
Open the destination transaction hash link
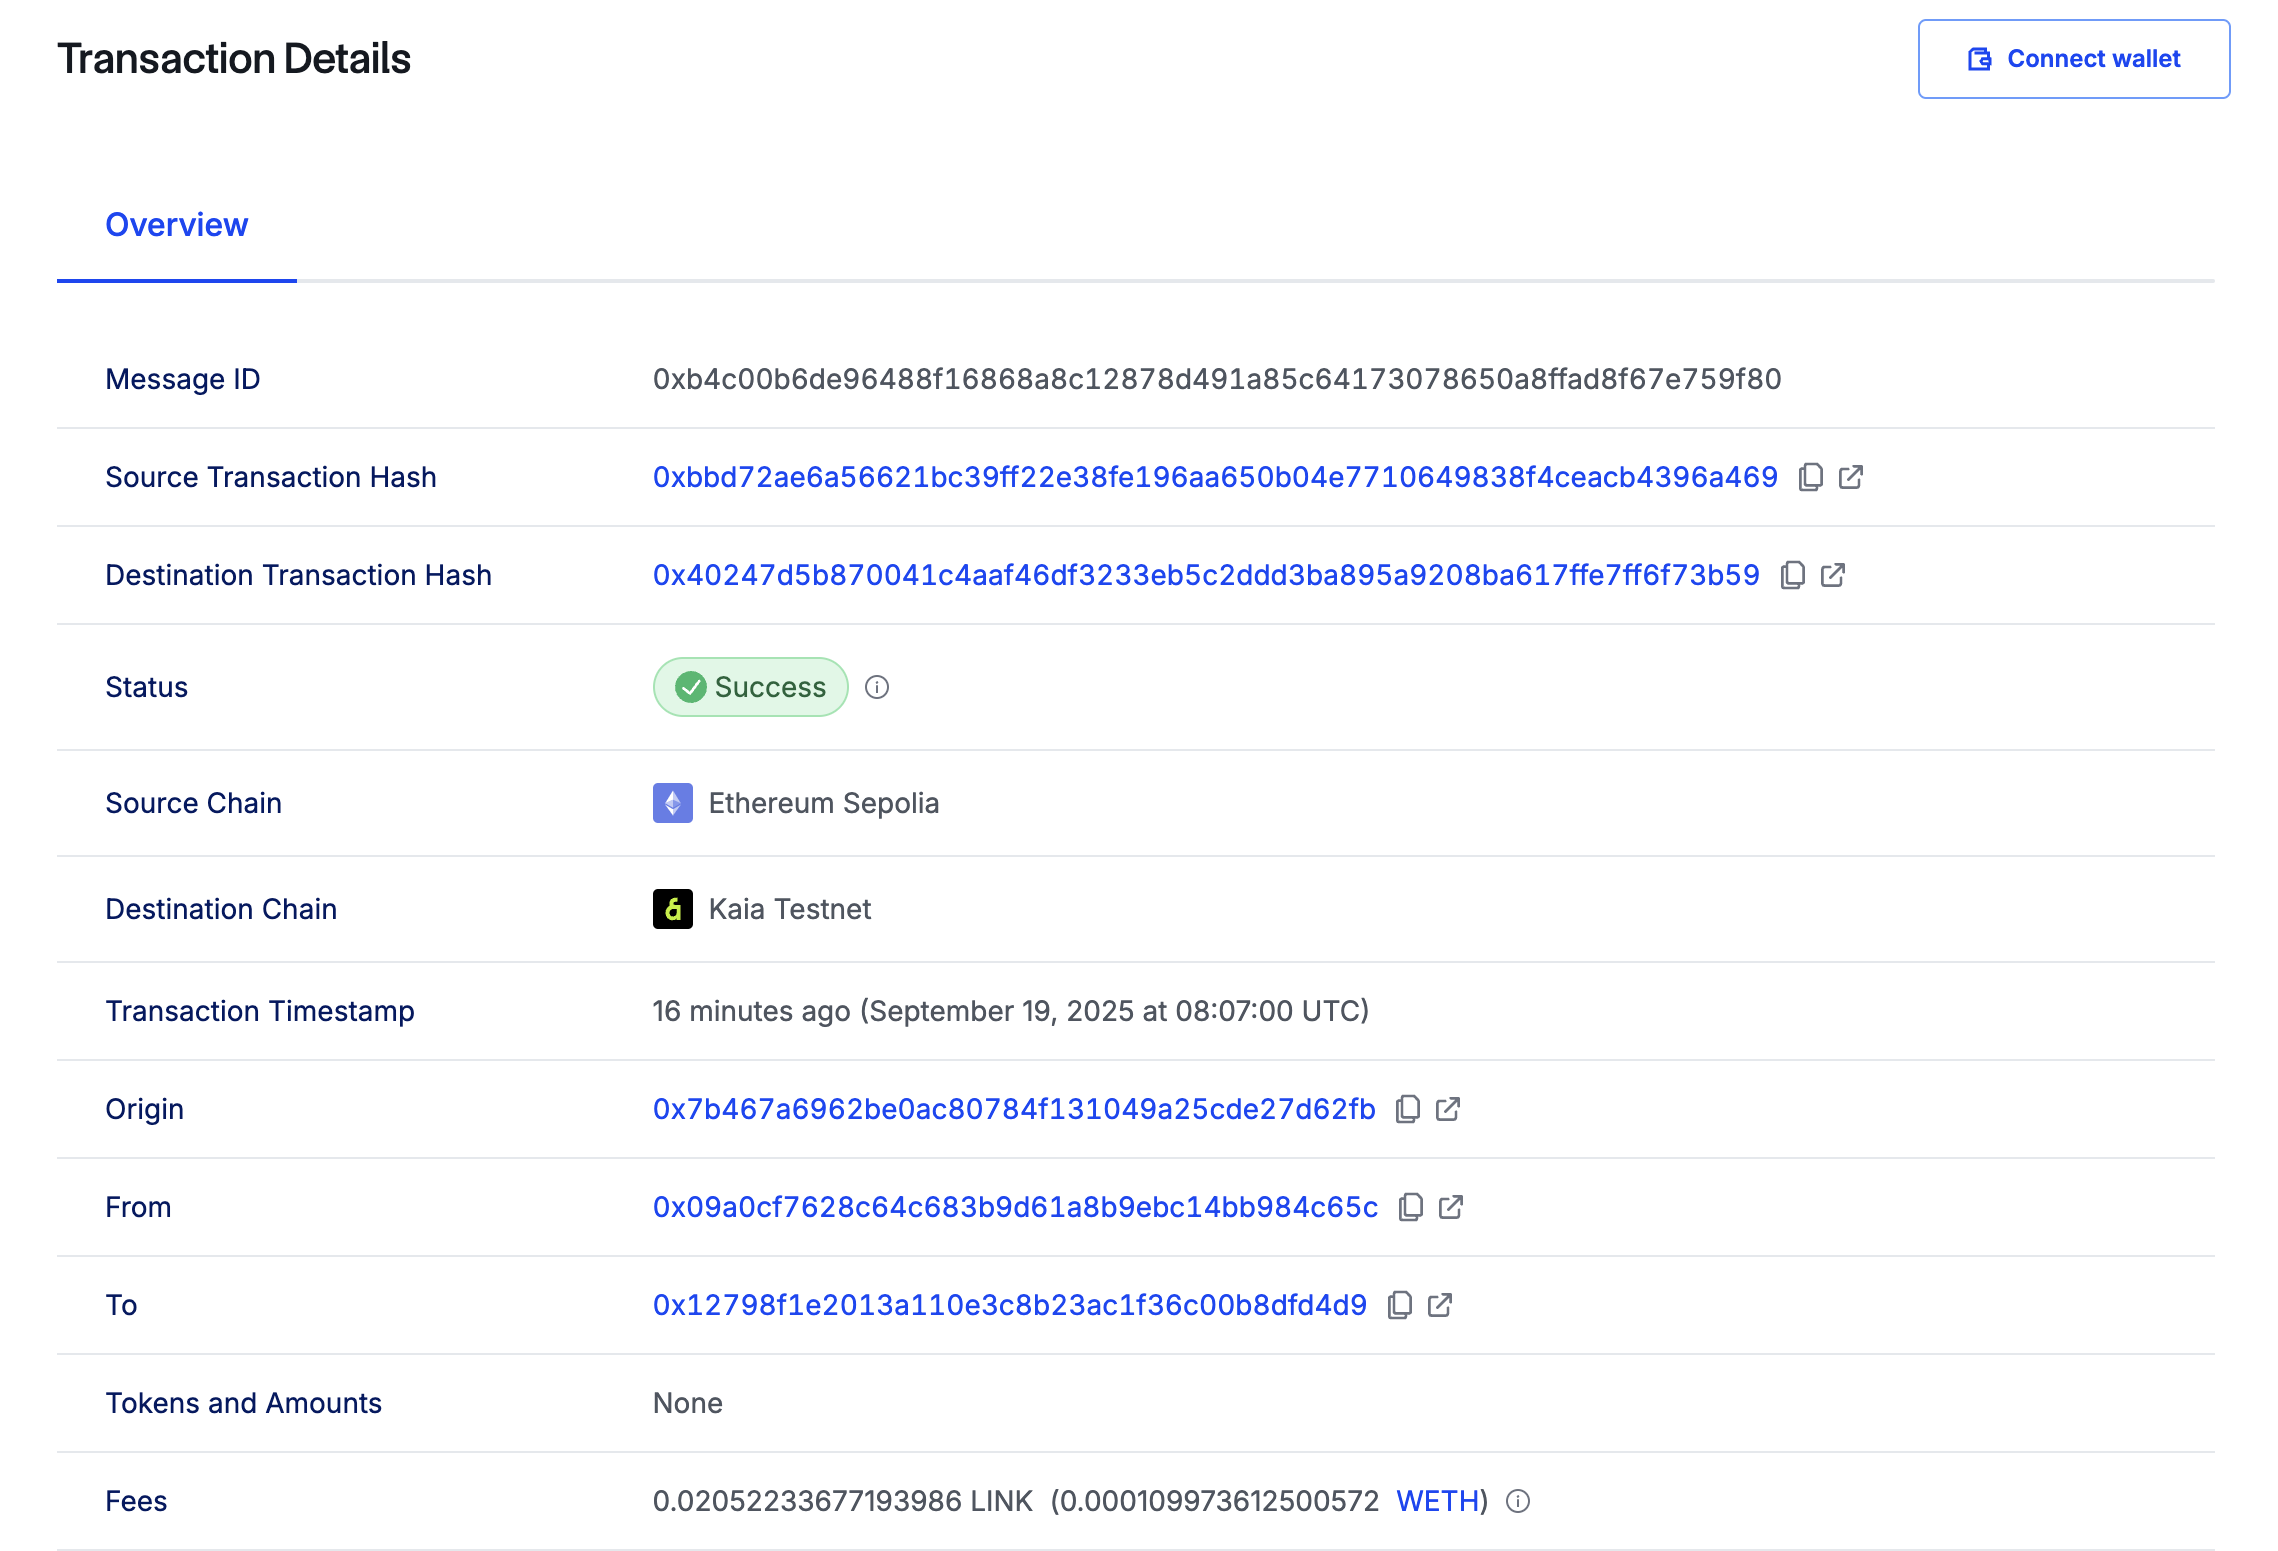point(1206,575)
